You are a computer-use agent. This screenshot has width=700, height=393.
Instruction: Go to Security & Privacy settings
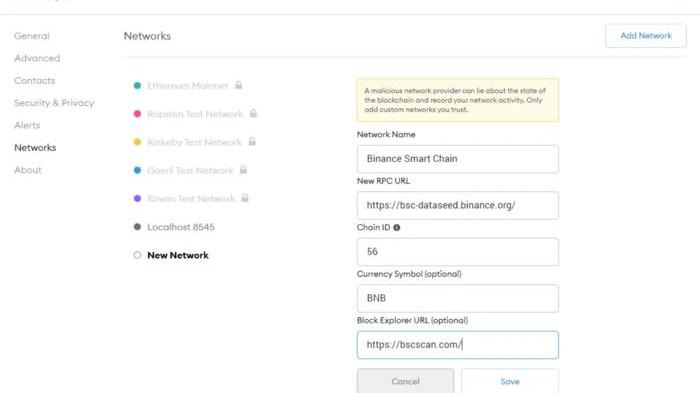click(54, 103)
